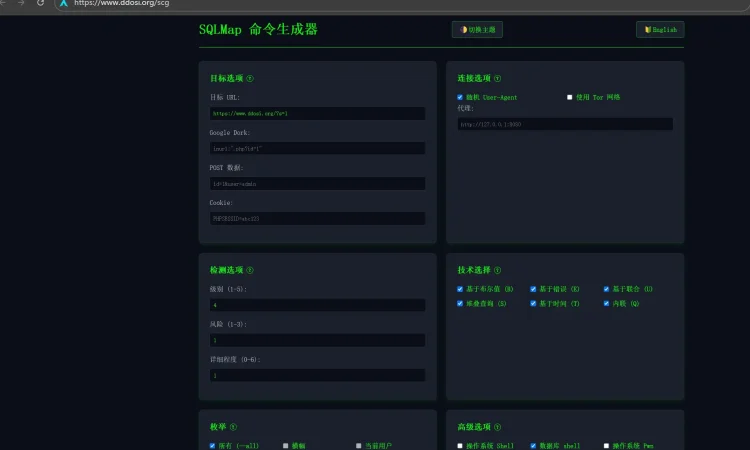Focus the 目标 URL input field

318,113
